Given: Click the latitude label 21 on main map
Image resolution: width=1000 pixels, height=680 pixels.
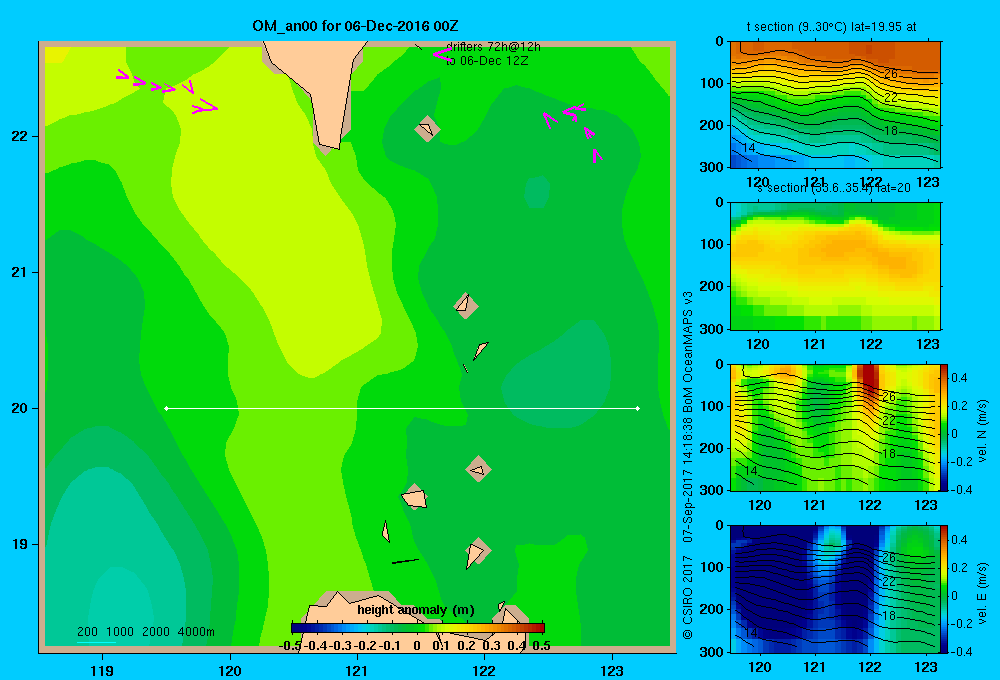Looking at the screenshot, I should click(19, 272).
